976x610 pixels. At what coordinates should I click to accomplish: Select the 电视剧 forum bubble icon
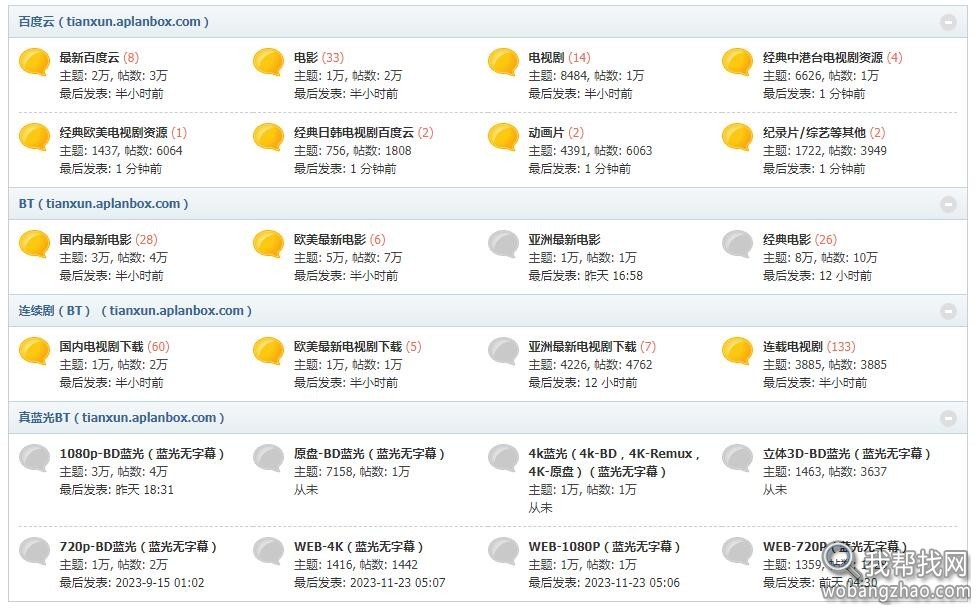pos(504,62)
